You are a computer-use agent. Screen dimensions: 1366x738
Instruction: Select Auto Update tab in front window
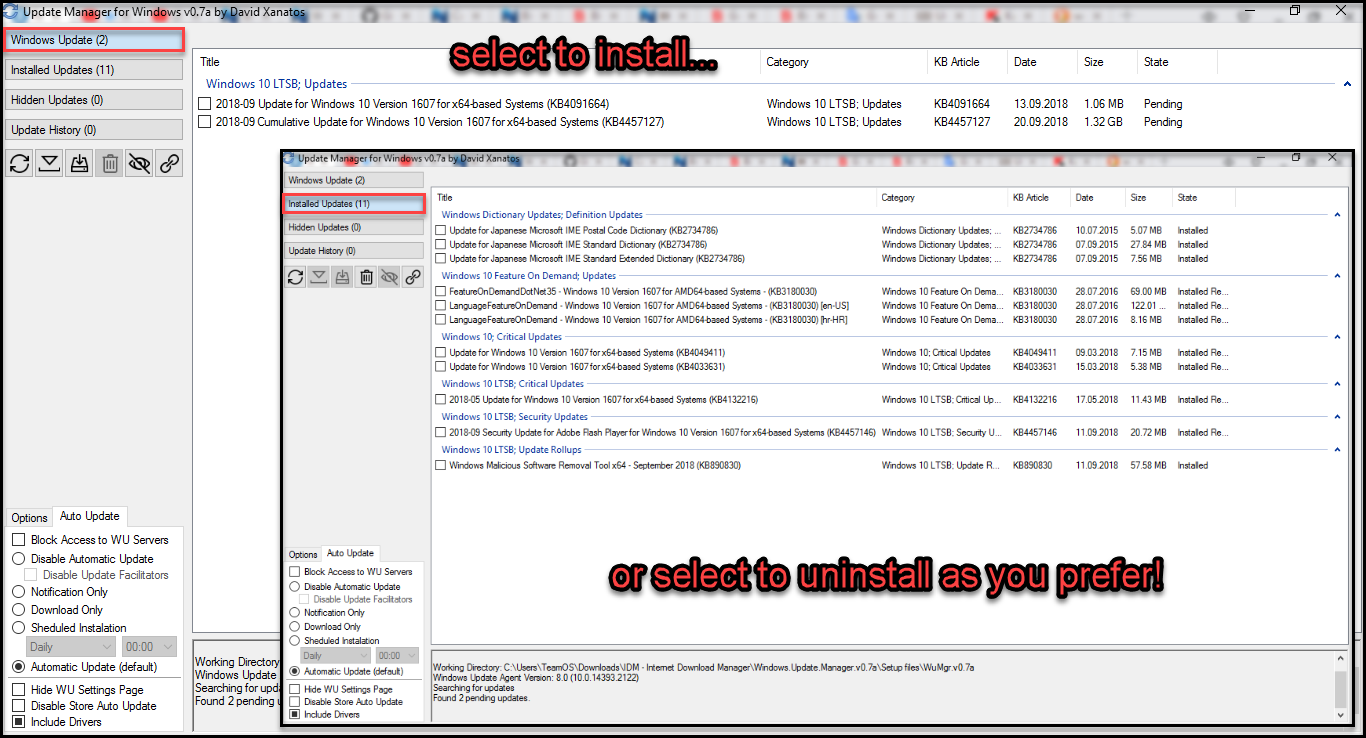tap(350, 553)
